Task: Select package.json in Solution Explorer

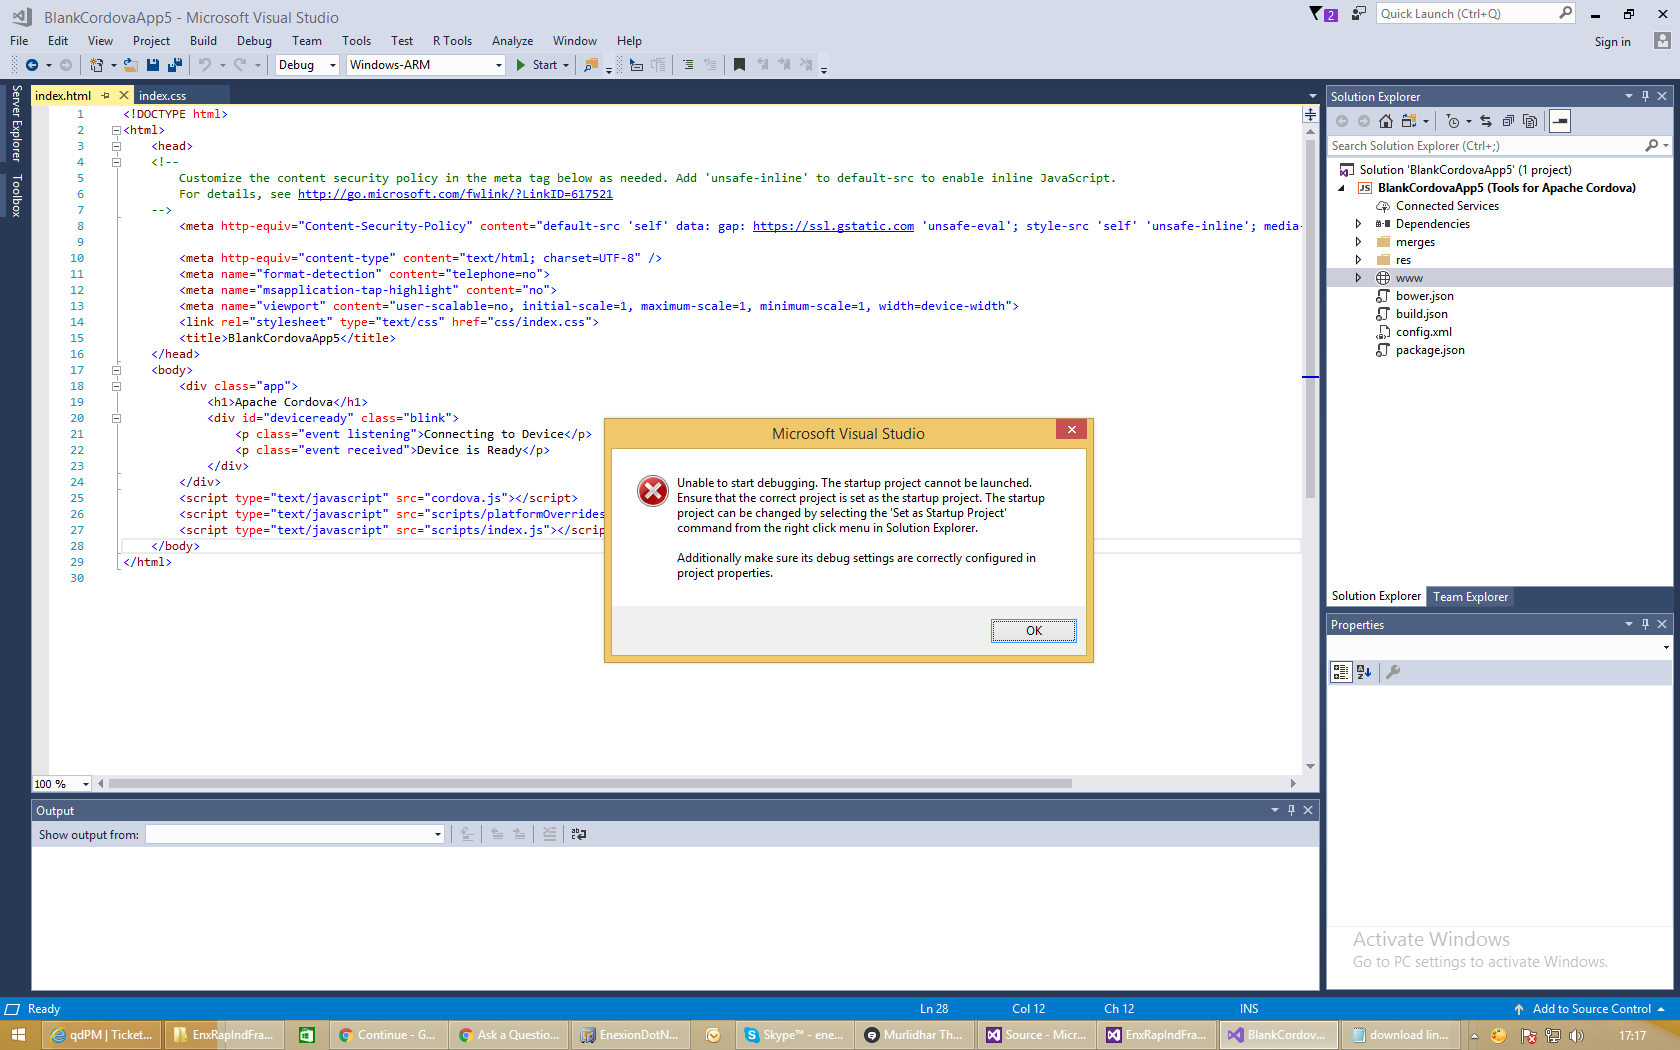Action: pyautogui.click(x=1429, y=350)
